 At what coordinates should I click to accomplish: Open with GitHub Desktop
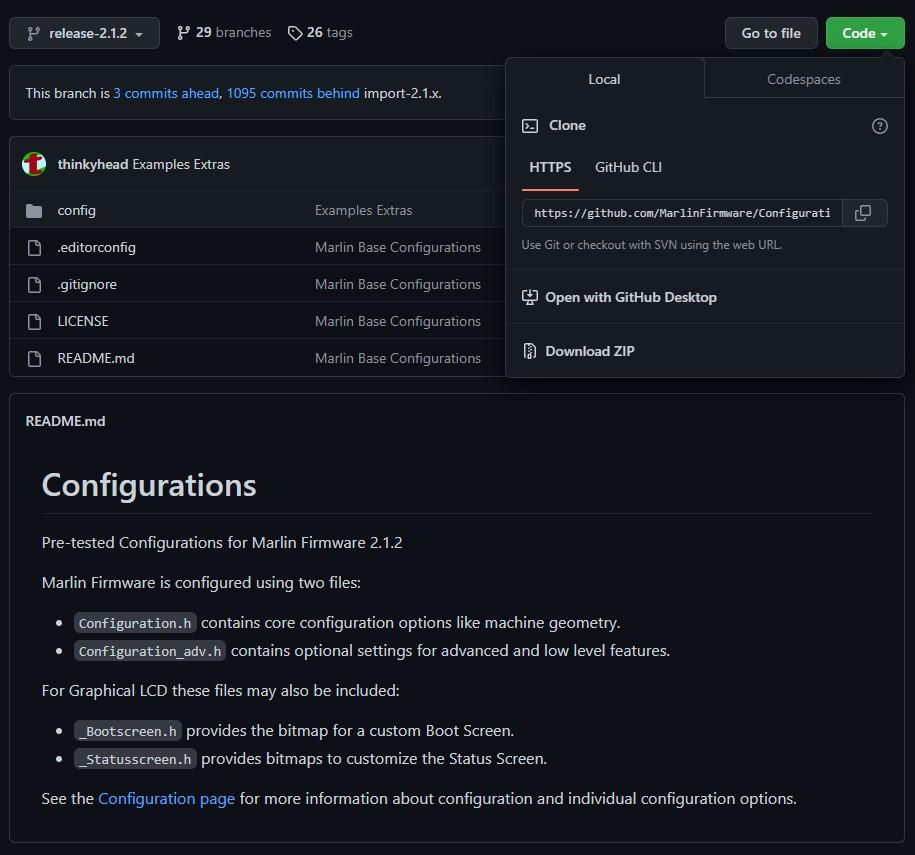tap(631, 298)
